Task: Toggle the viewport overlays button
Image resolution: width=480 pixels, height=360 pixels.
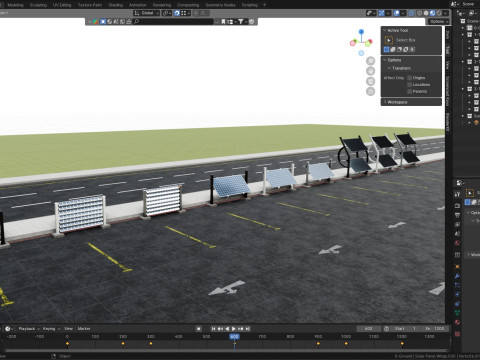Action: tap(397, 13)
